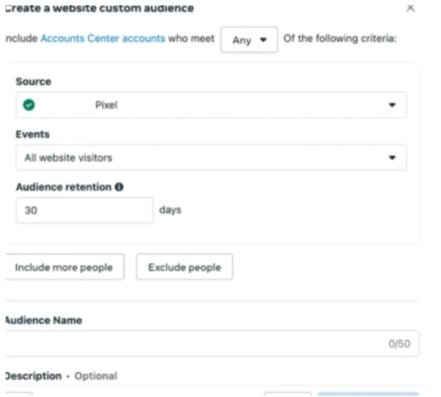This screenshot has width=441, height=397.
Task: Open the Accounts Center accounts link
Action: pyautogui.click(x=103, y=38)
